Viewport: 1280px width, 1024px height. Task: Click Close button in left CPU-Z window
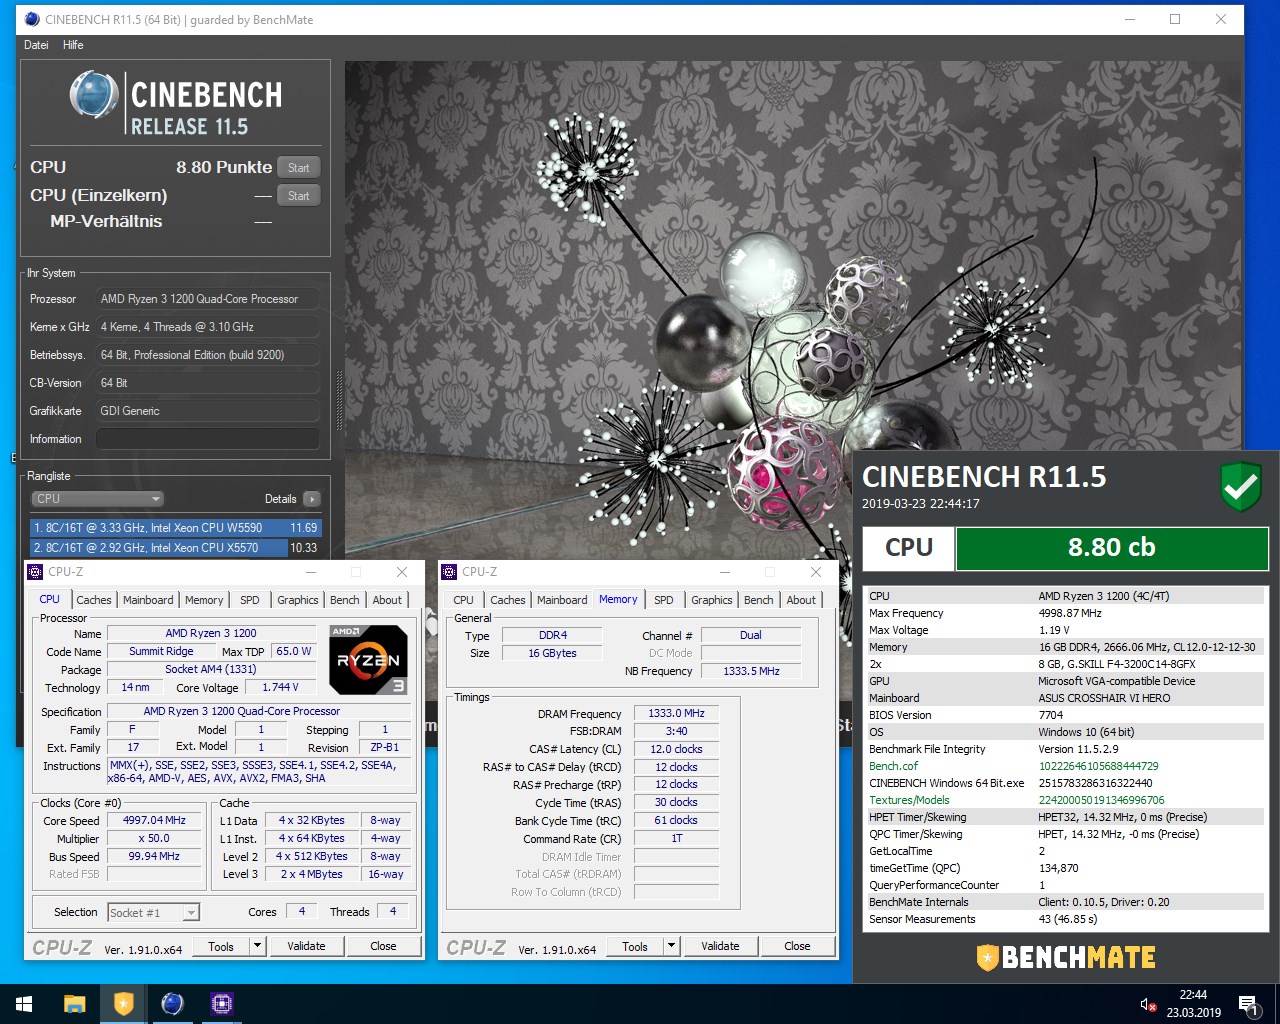point(383,946)
